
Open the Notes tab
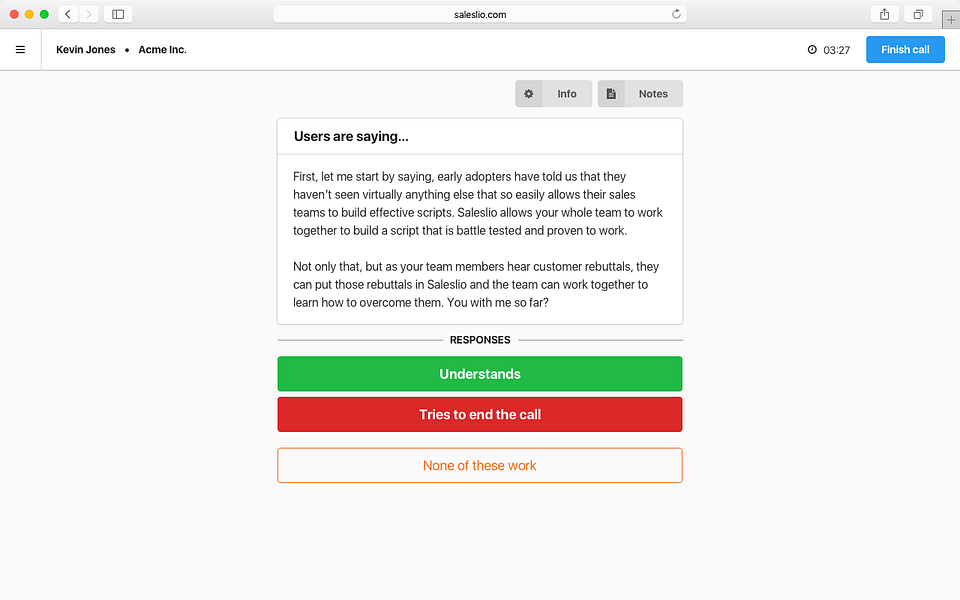click(640, 94)
